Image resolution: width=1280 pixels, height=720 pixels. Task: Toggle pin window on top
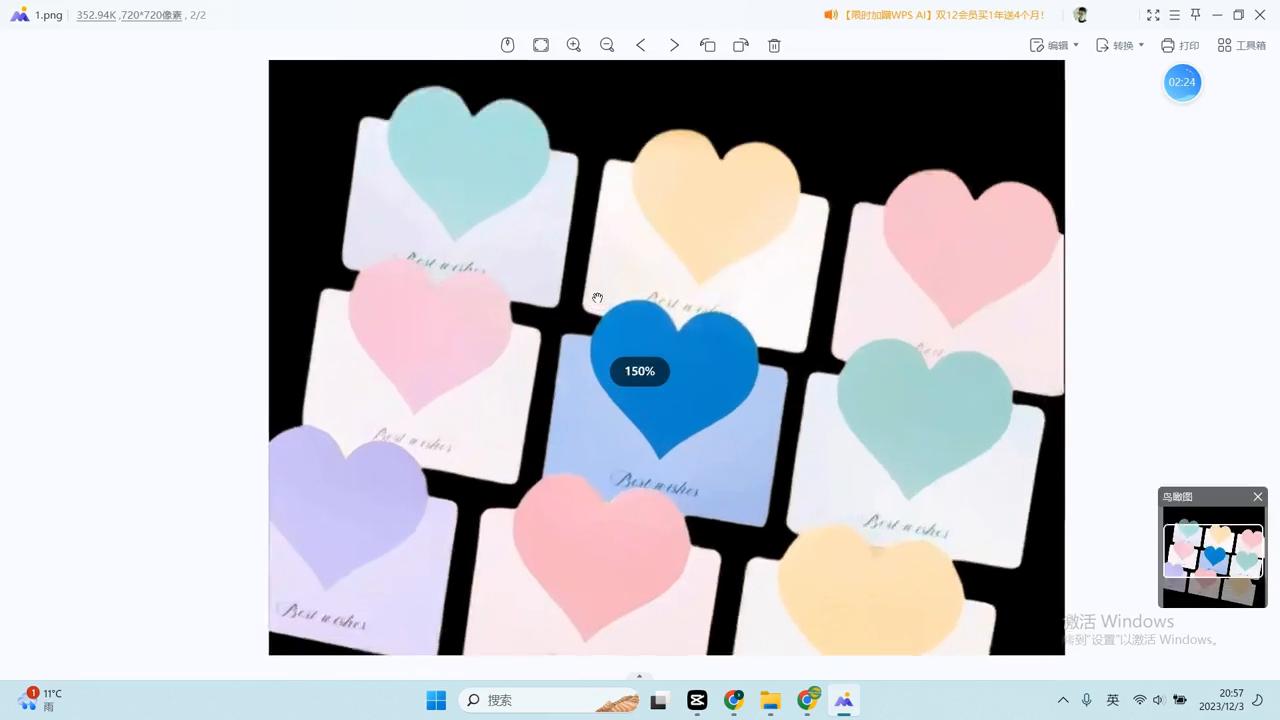(1195, 15)
